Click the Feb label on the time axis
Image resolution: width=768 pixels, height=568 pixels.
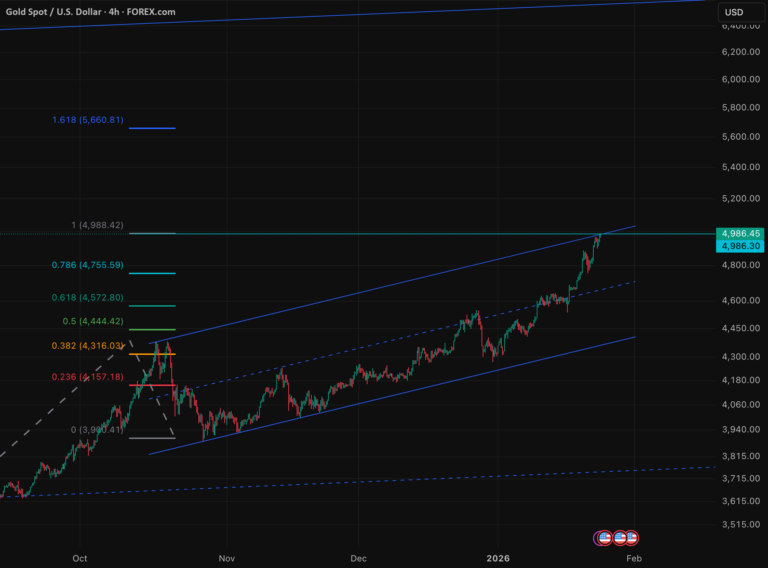point(634,558)
